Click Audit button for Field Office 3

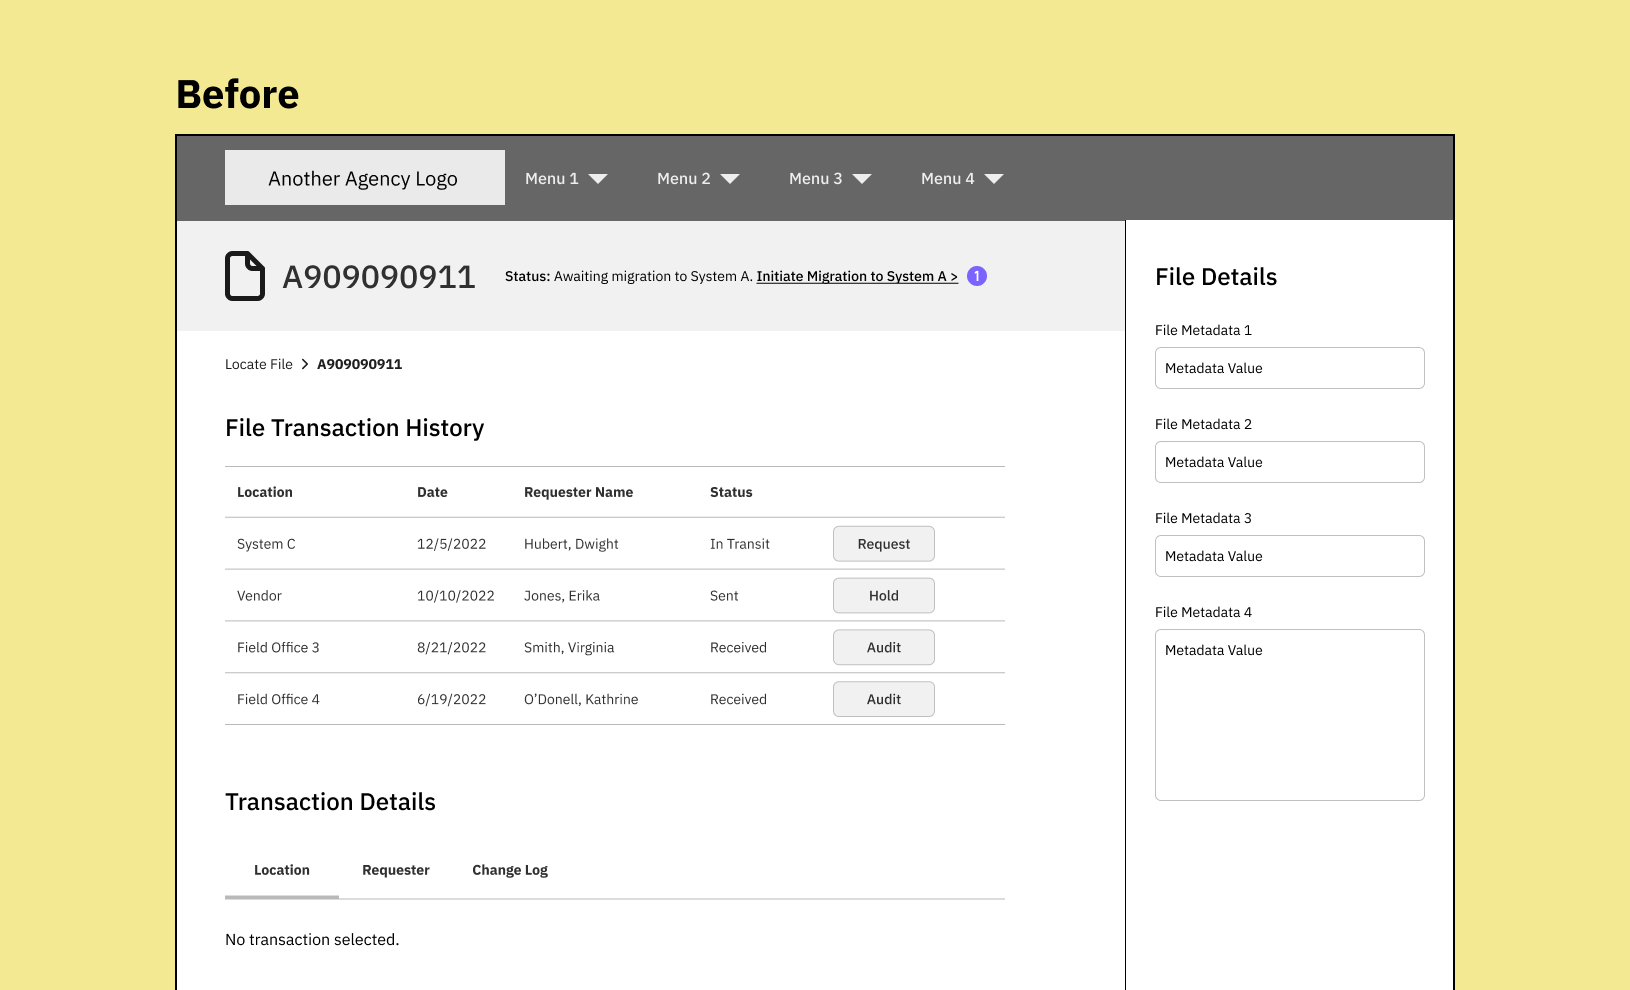coord(883,647)
